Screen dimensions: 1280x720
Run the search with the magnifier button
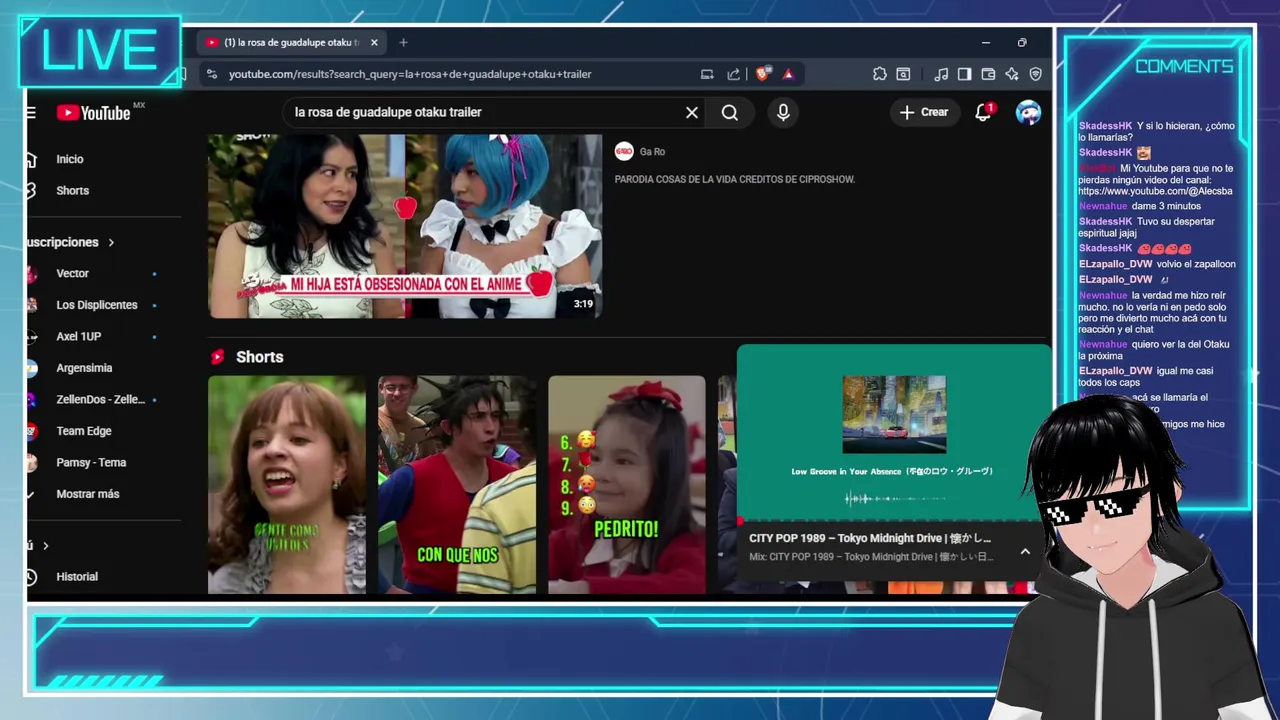[730, 113]
